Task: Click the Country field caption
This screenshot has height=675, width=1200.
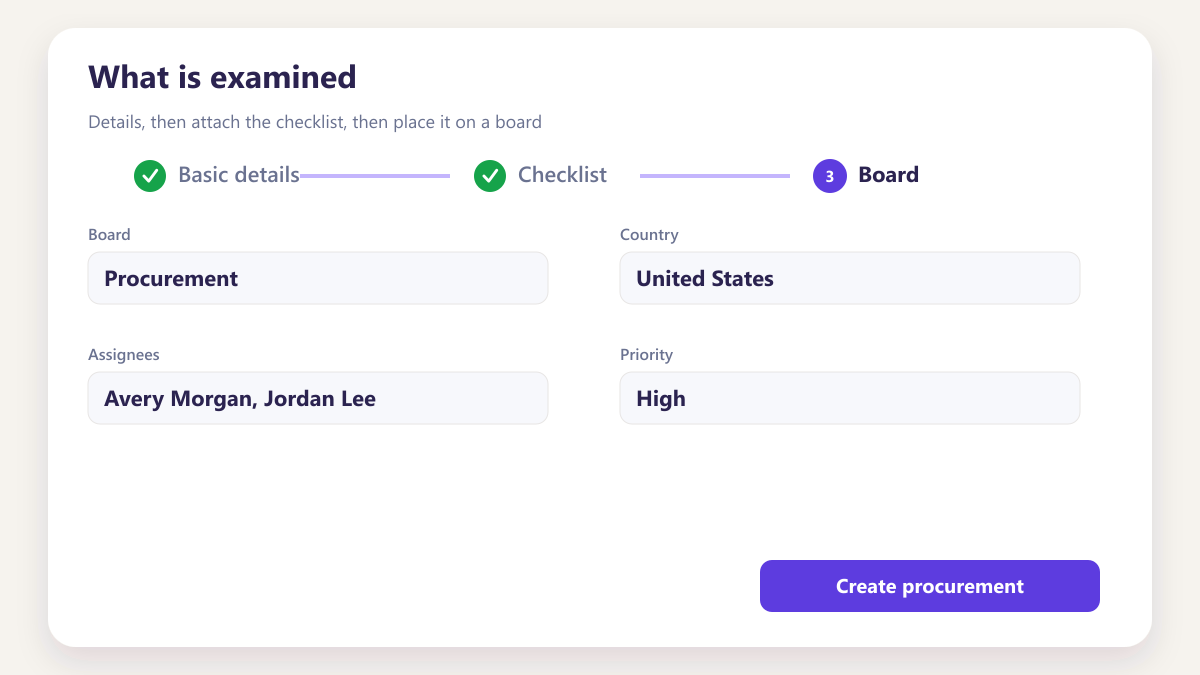Action: [x=649, y=235]
